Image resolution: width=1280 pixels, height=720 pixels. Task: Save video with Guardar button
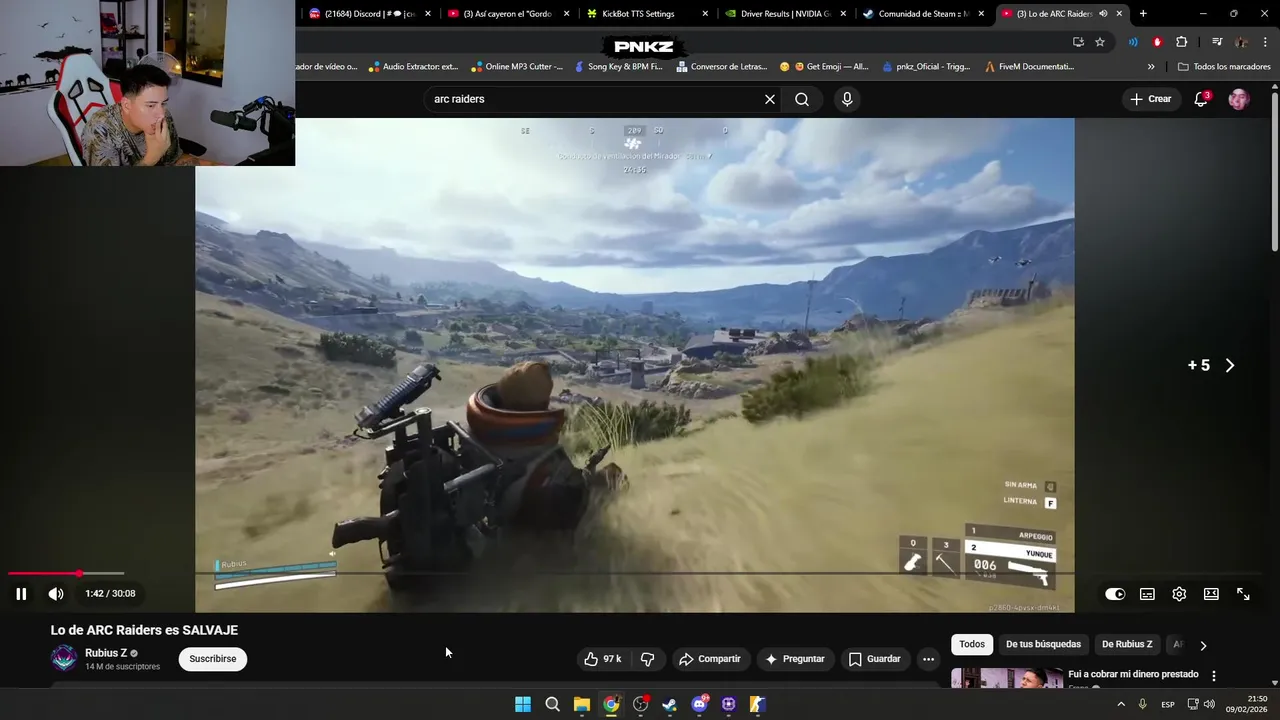[875, 659]
